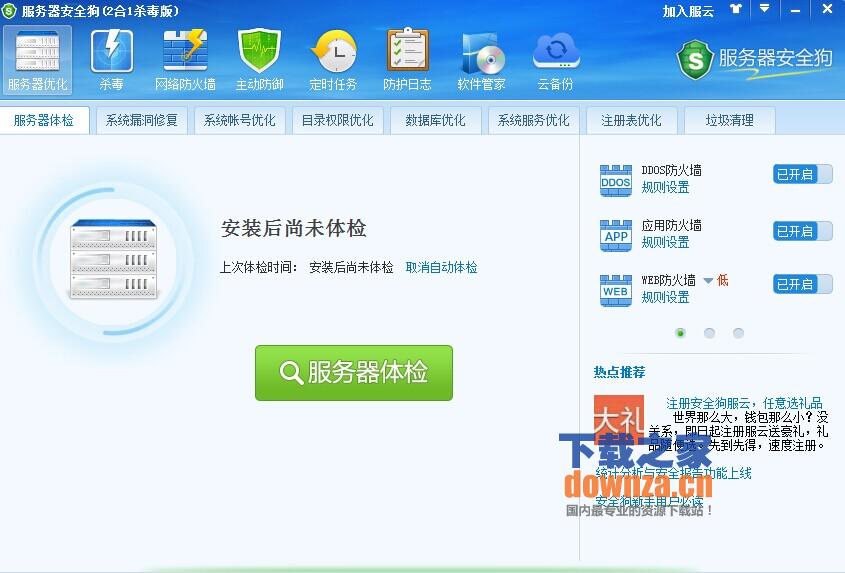The width and height of the screenshot is (845, 573).
Task: Switch to the 系统漏洞修复 tab
Action: (x=142, y=120)
